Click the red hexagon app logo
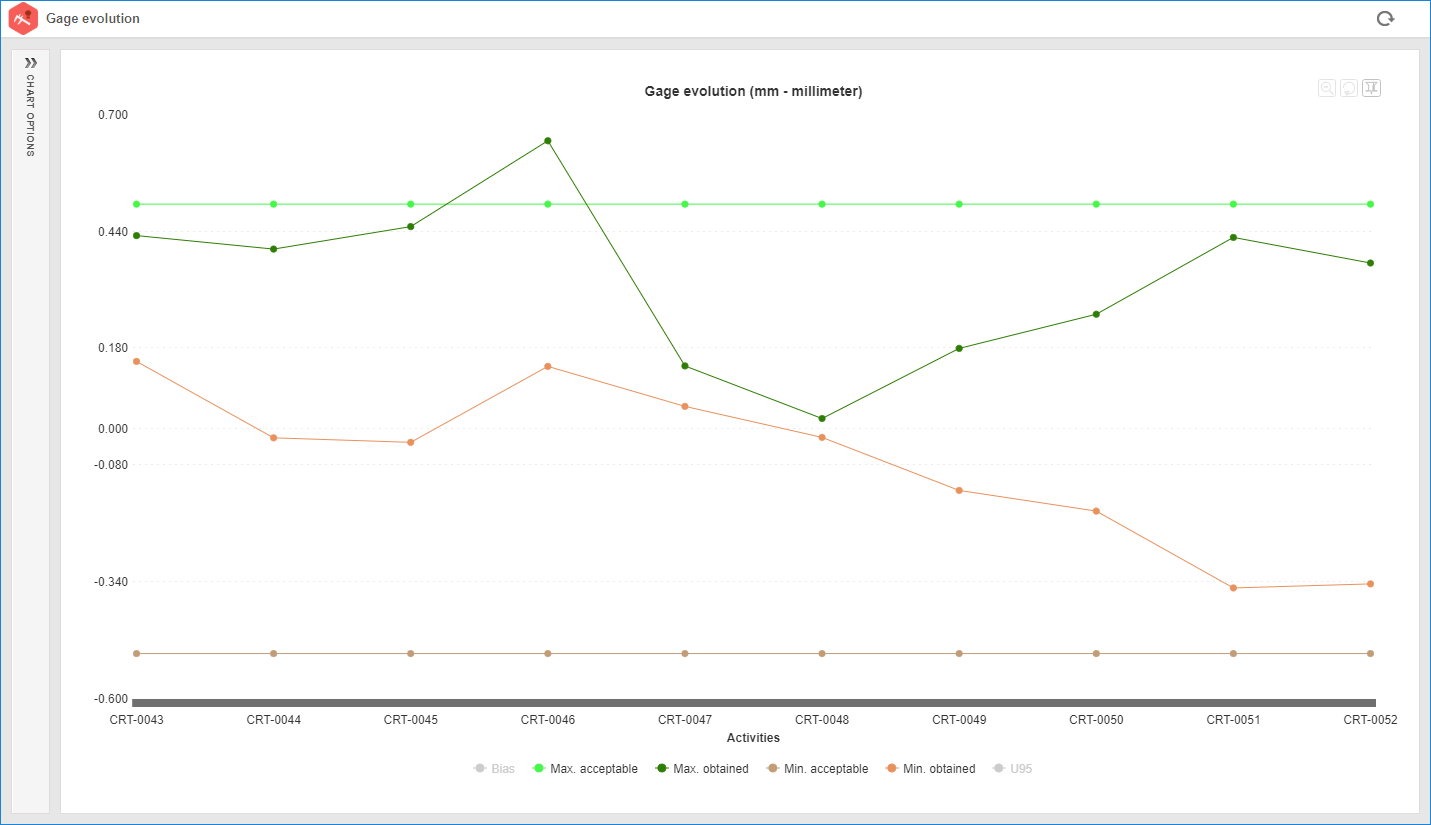The height and width of the screenshot is (825, 1431). (x=23, y=18)
